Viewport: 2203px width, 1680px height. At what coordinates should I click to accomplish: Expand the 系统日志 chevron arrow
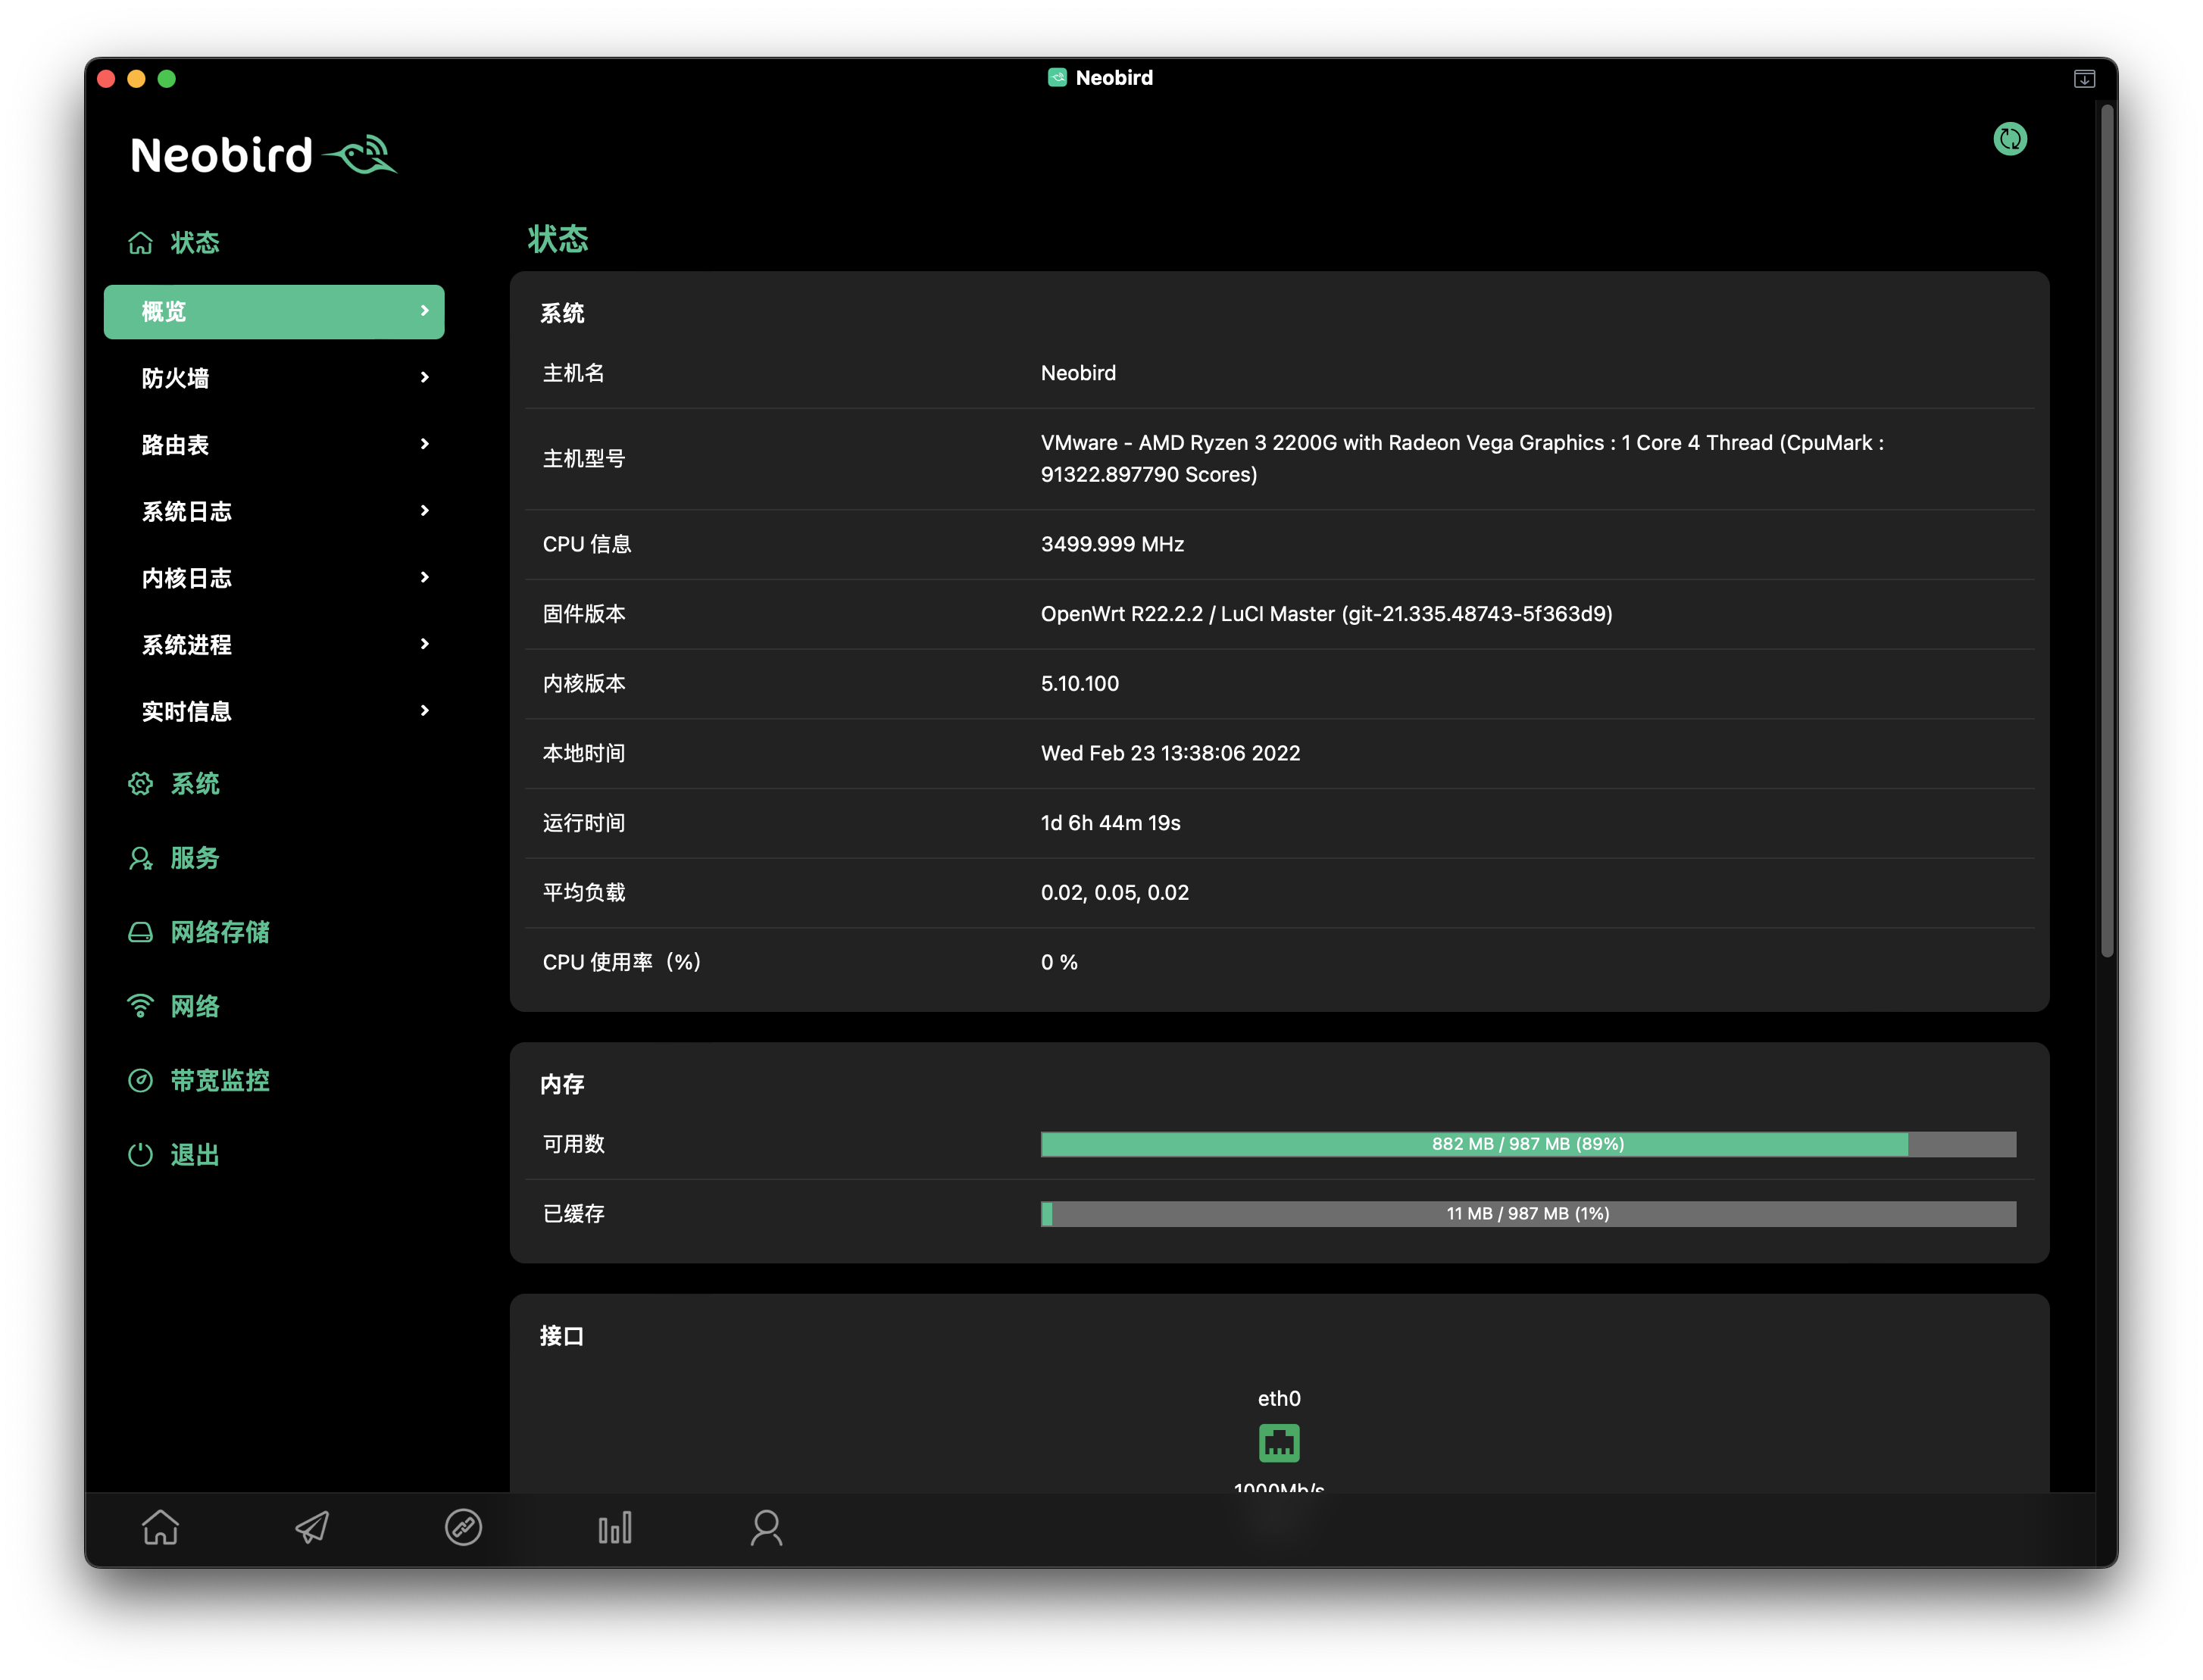tap(425, 511)
